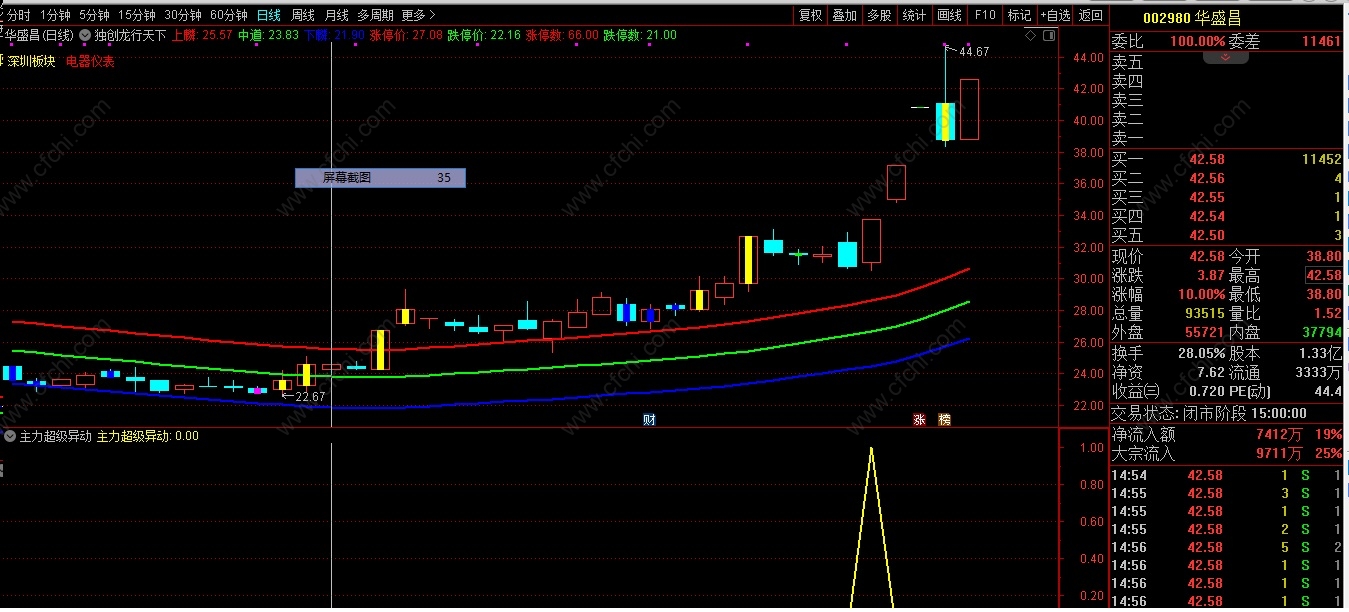The height and width of the screenshot is (612, 1349).
Task: Click the 下麟 21.90 indicator value
Action: point(334,35)
